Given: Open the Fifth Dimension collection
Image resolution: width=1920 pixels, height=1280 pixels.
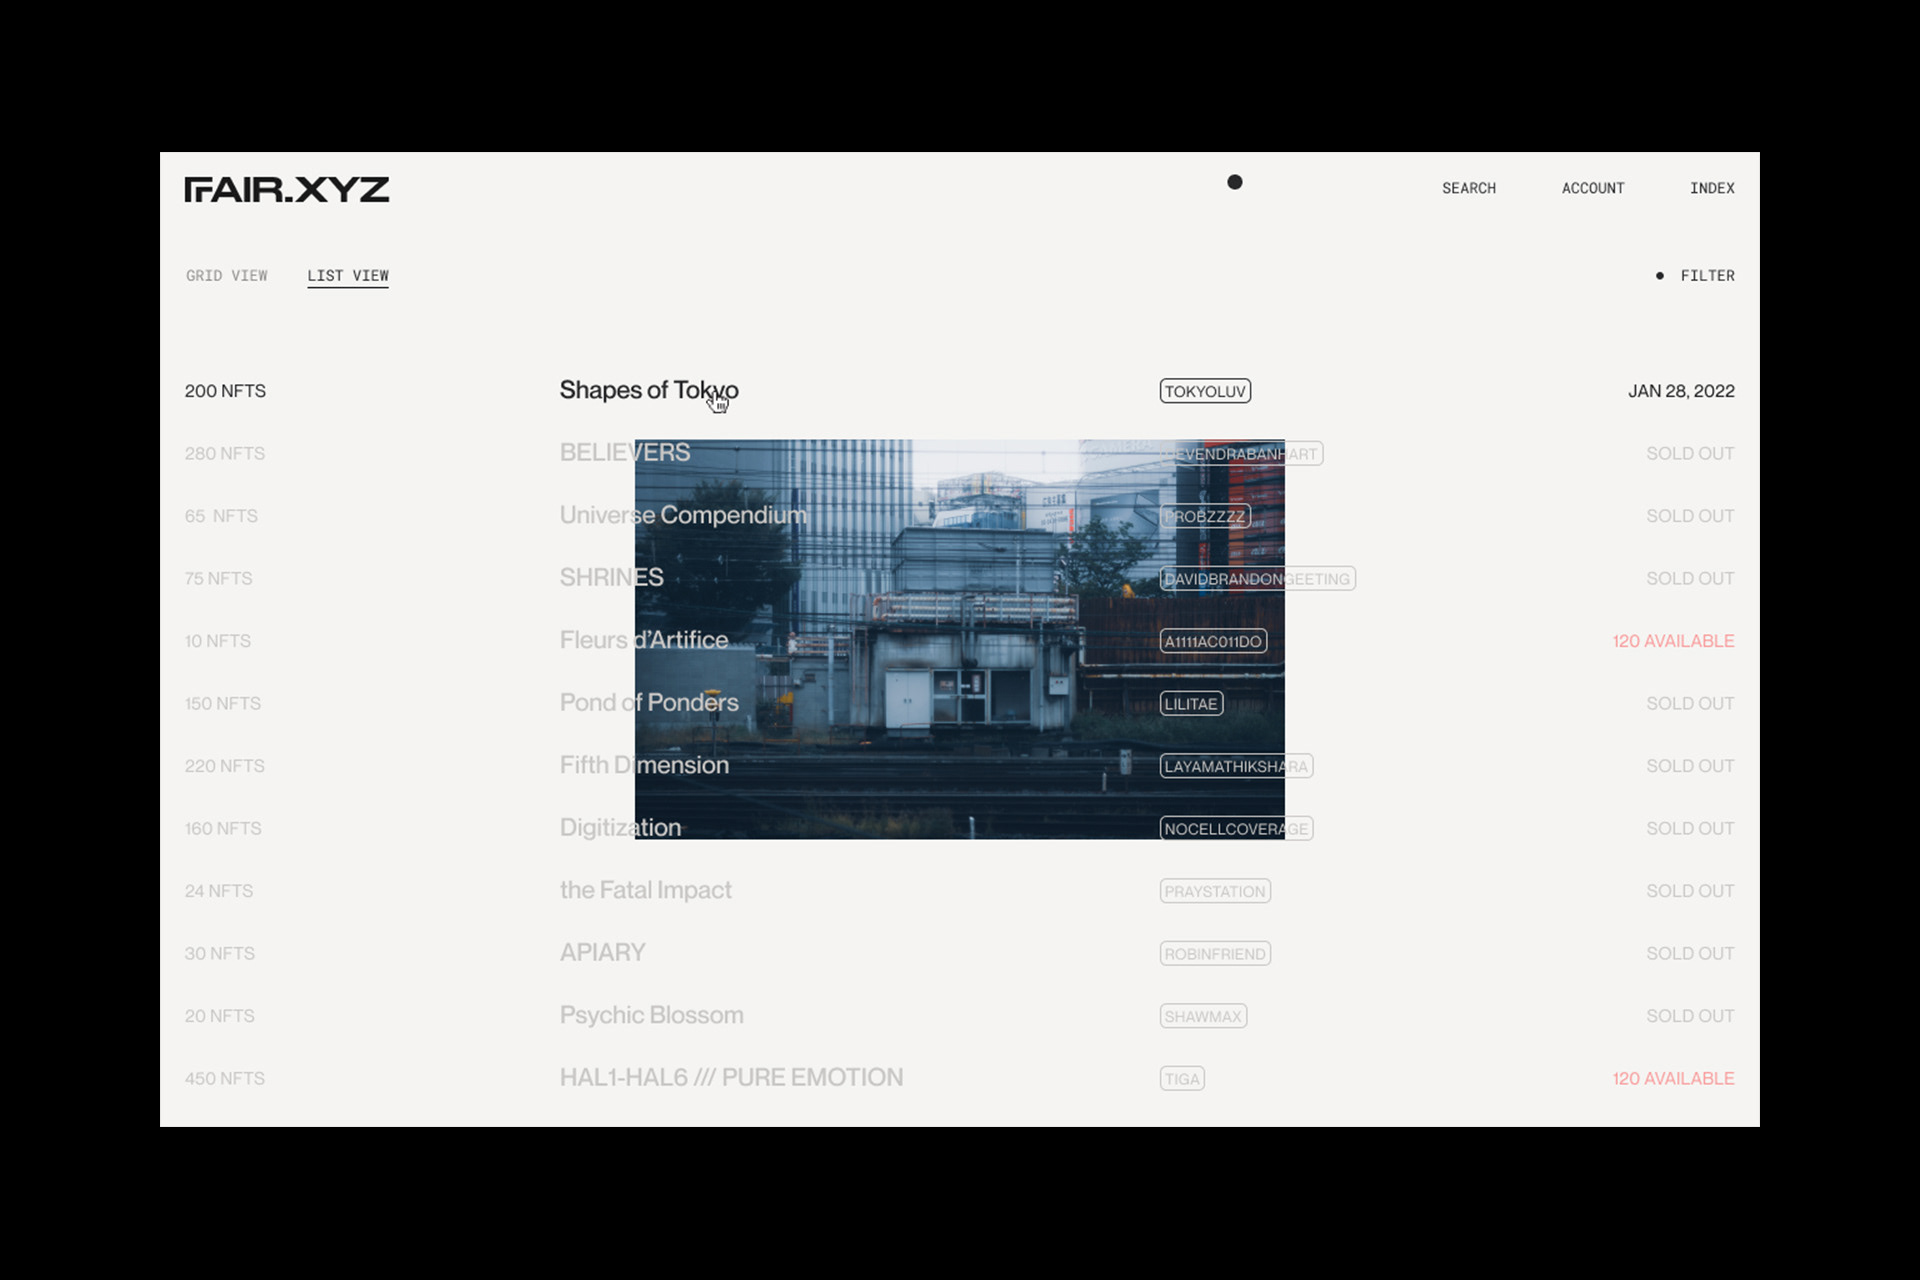Looking at the screenshot, I should (644, 765).
